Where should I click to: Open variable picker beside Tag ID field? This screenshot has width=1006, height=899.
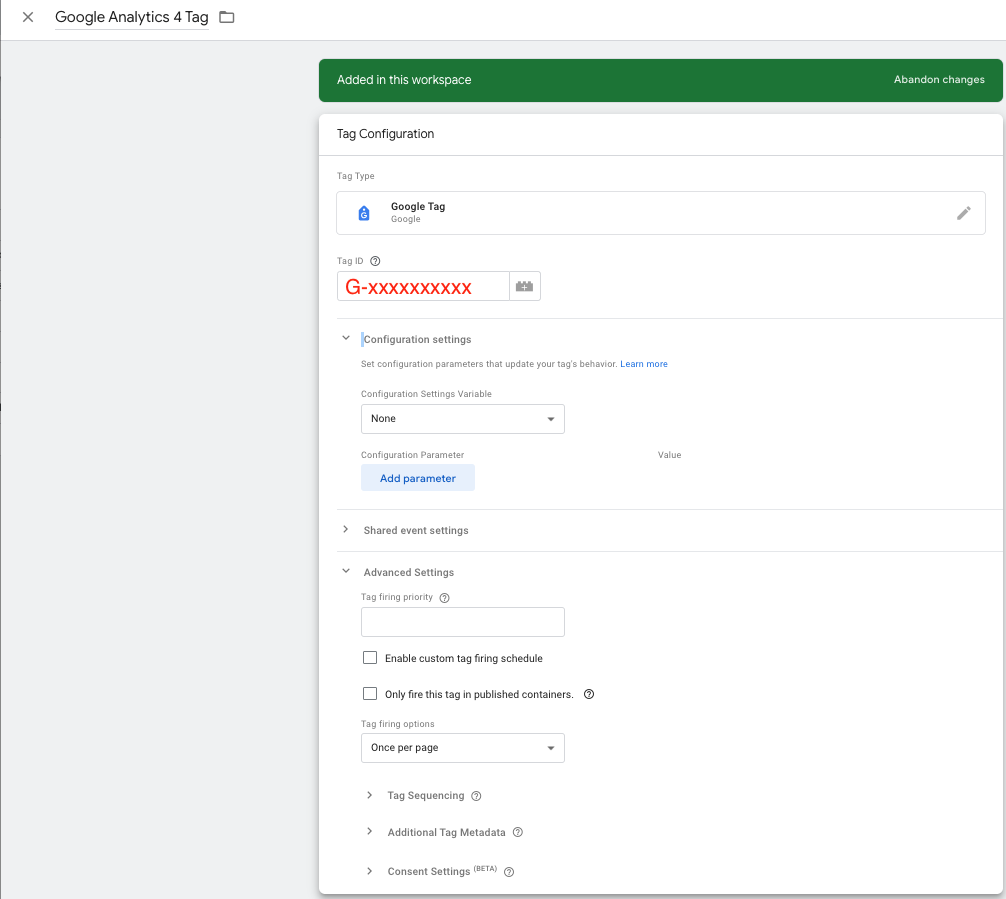[525, 286]
